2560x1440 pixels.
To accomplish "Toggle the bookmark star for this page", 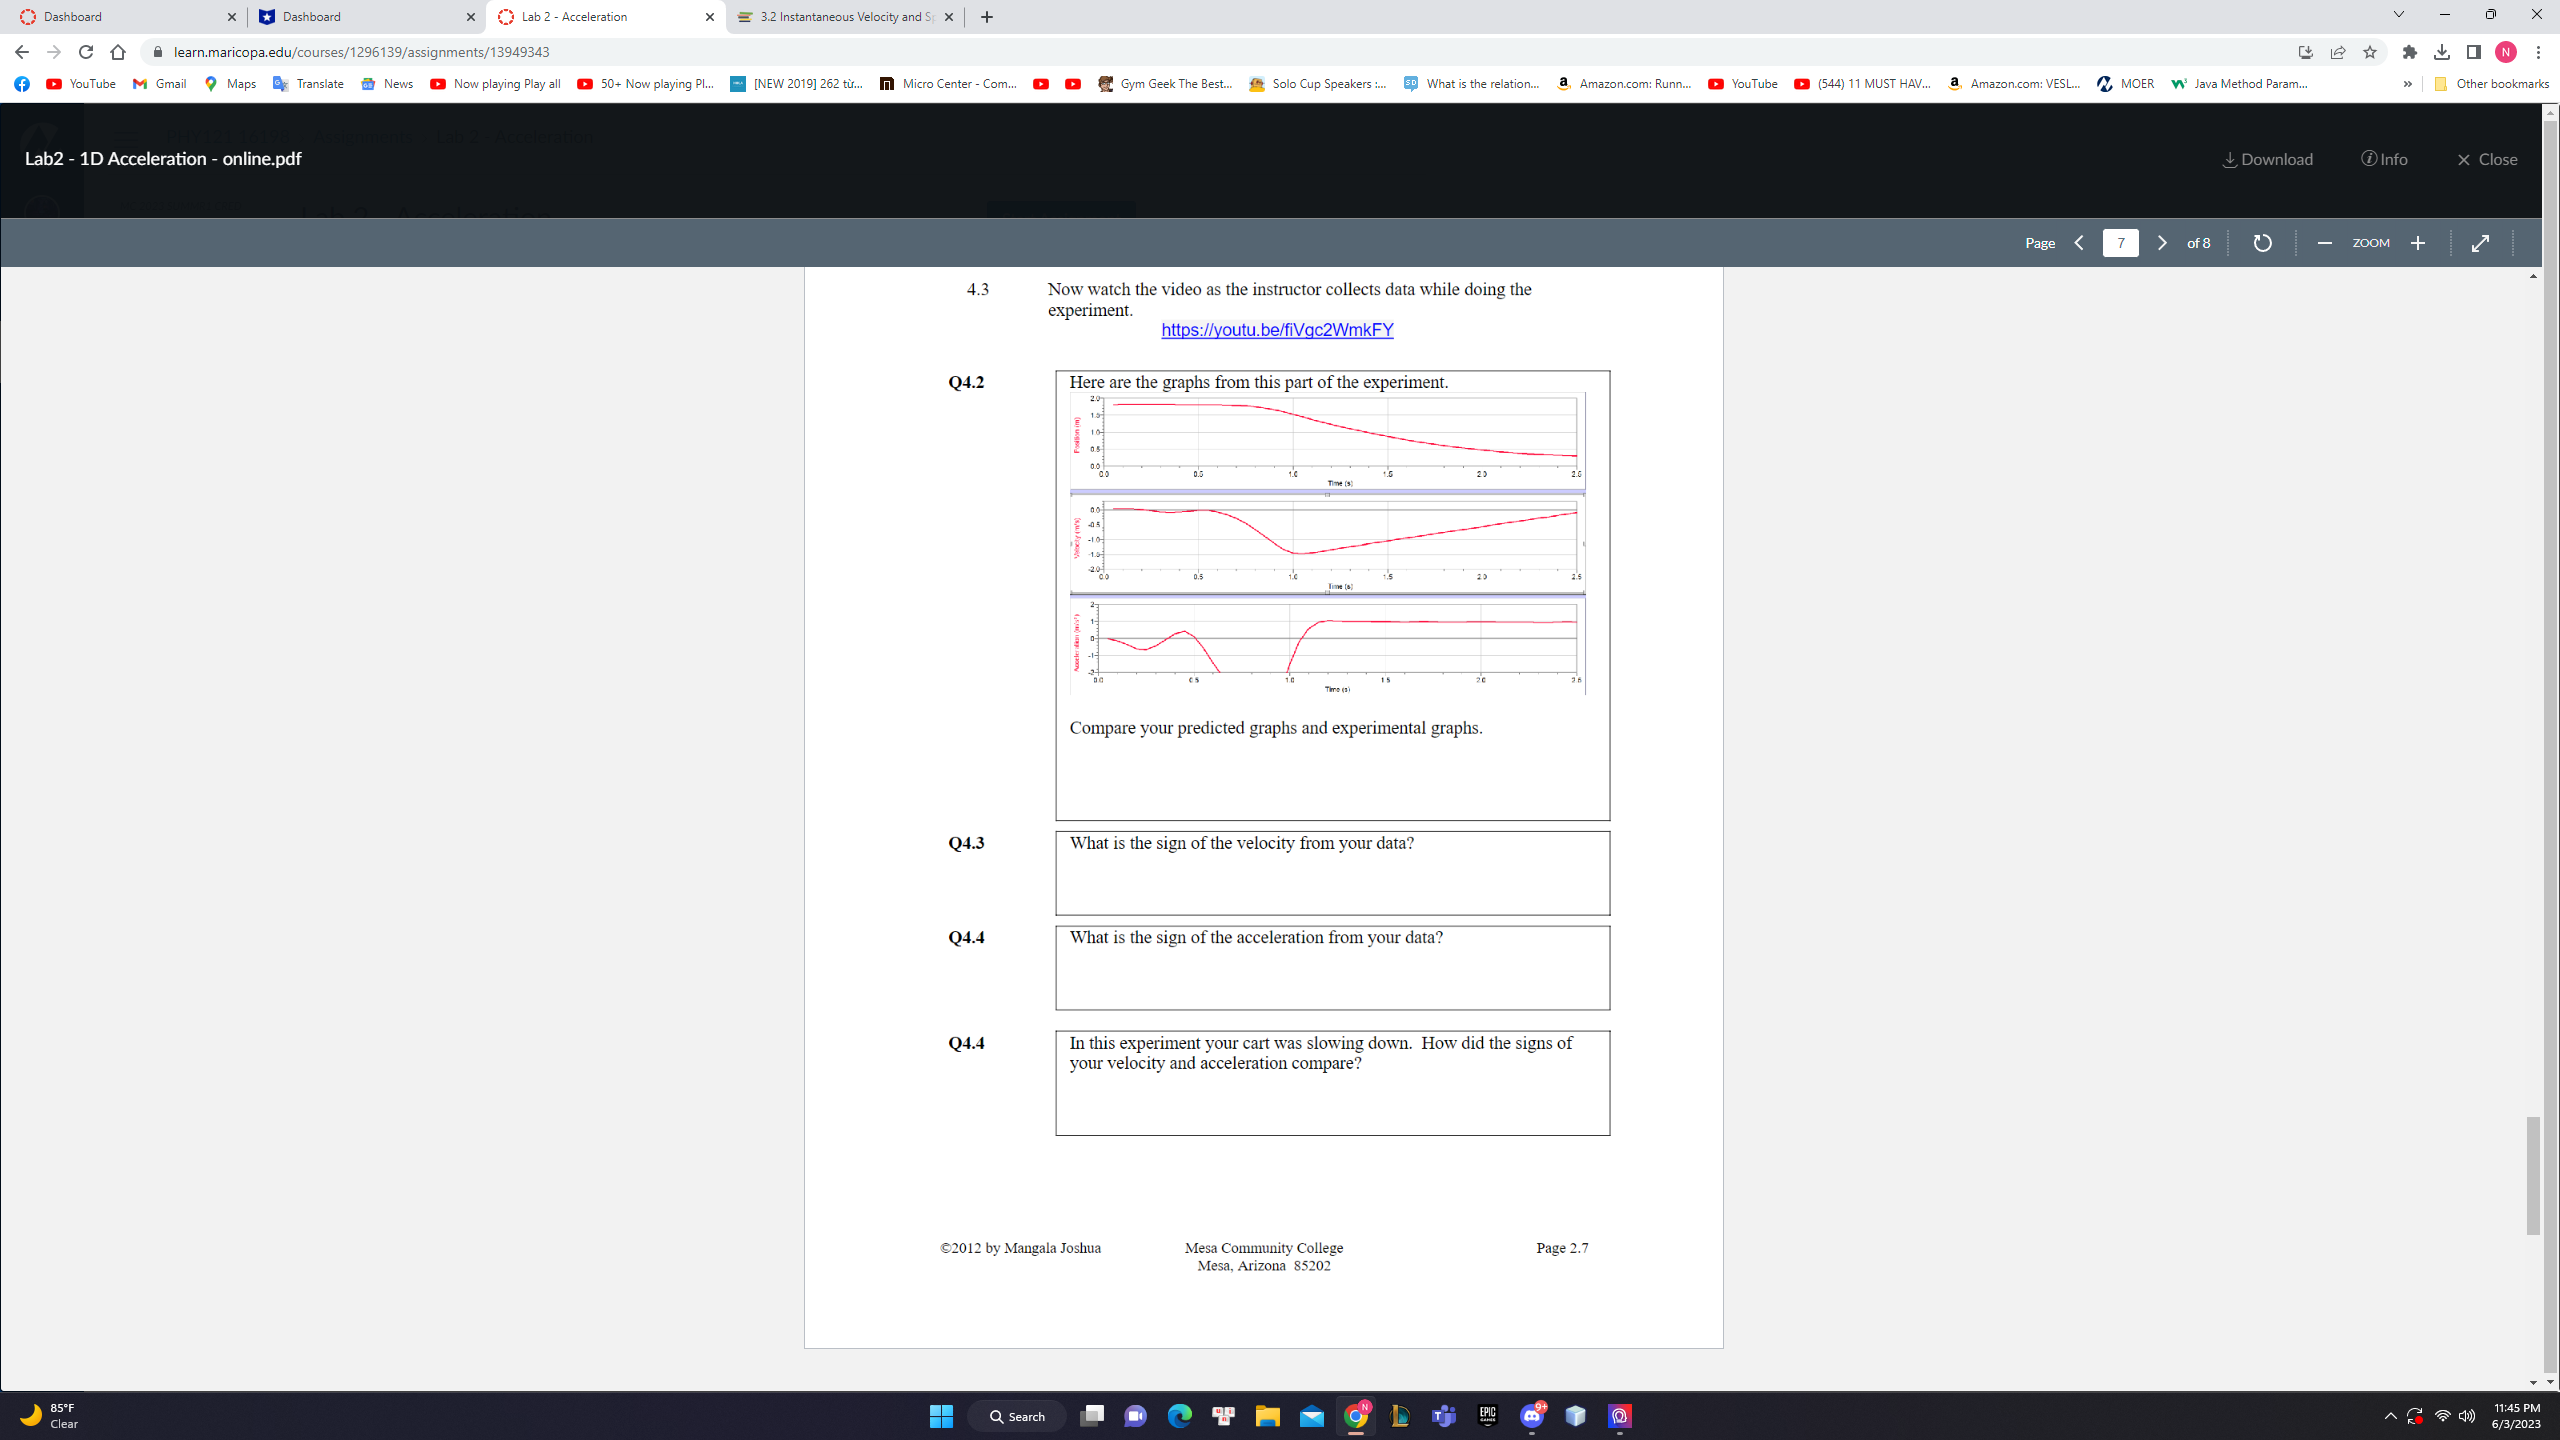I will (2371, 52).
